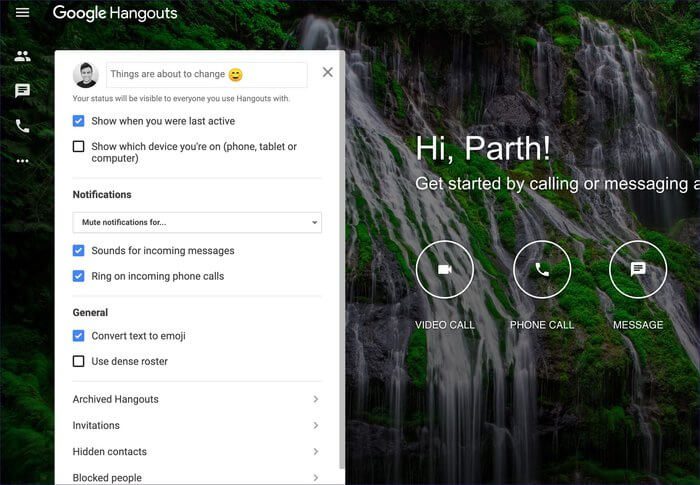Click the 'Hi, Parth!' greeting text
This screenshot has width=700, height=485.
click(x=483, y=148)
